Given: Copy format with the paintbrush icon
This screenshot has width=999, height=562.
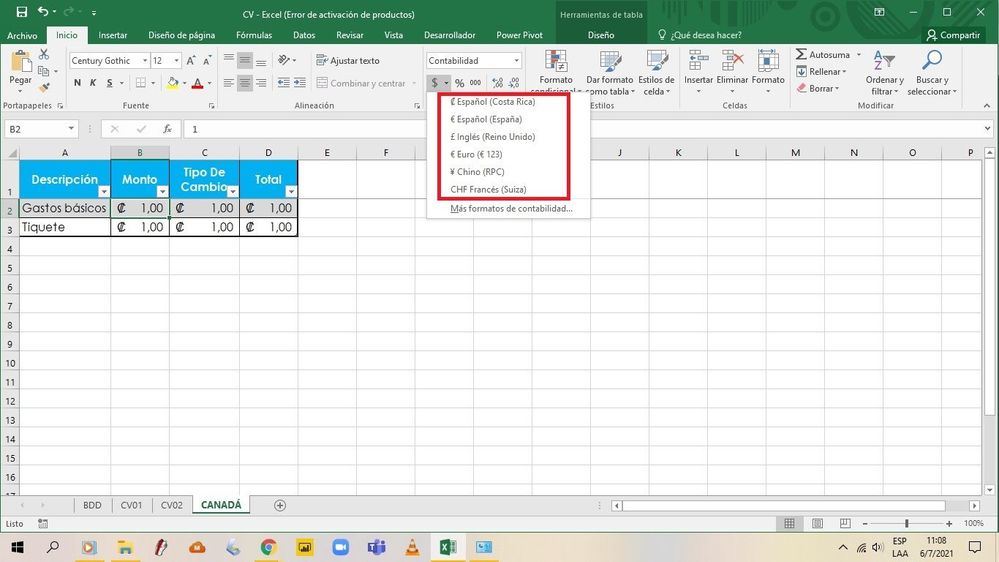Looking at the screenshot, I should (44, 87).
